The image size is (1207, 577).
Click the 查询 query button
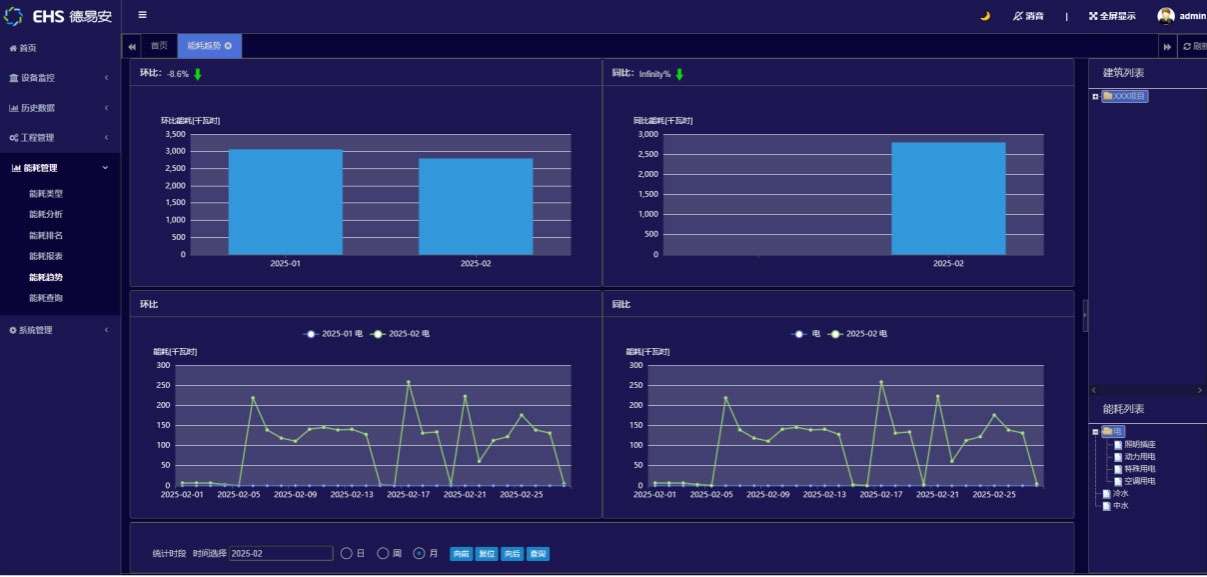538,554
